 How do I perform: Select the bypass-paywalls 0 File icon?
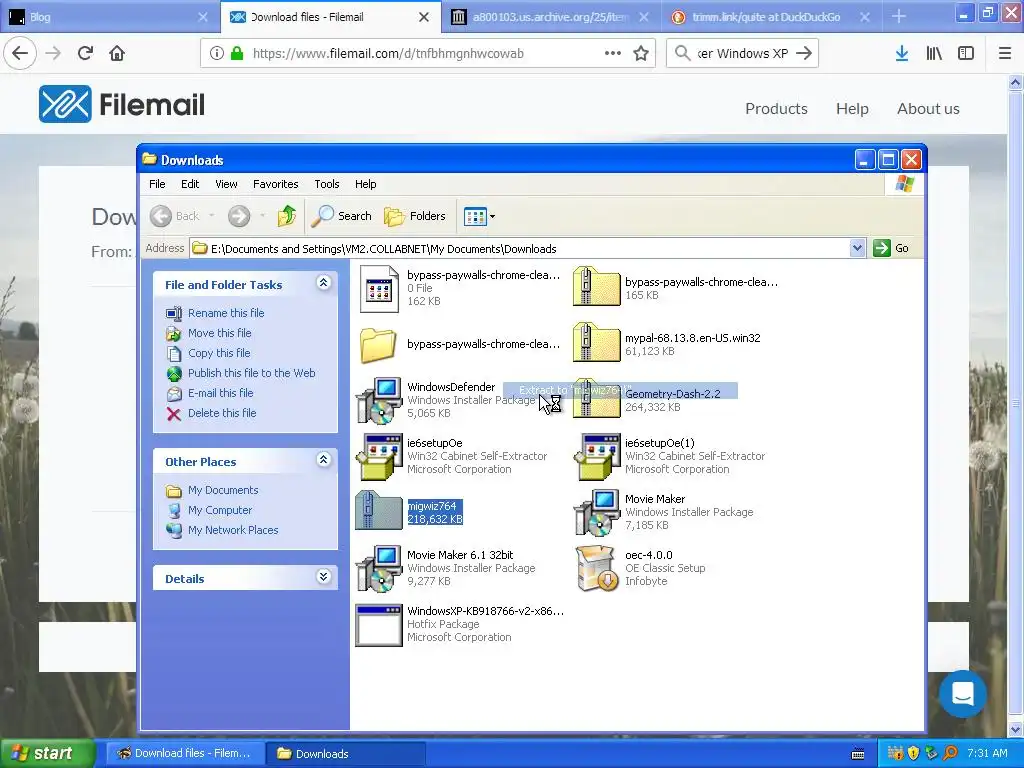(379, 288)
